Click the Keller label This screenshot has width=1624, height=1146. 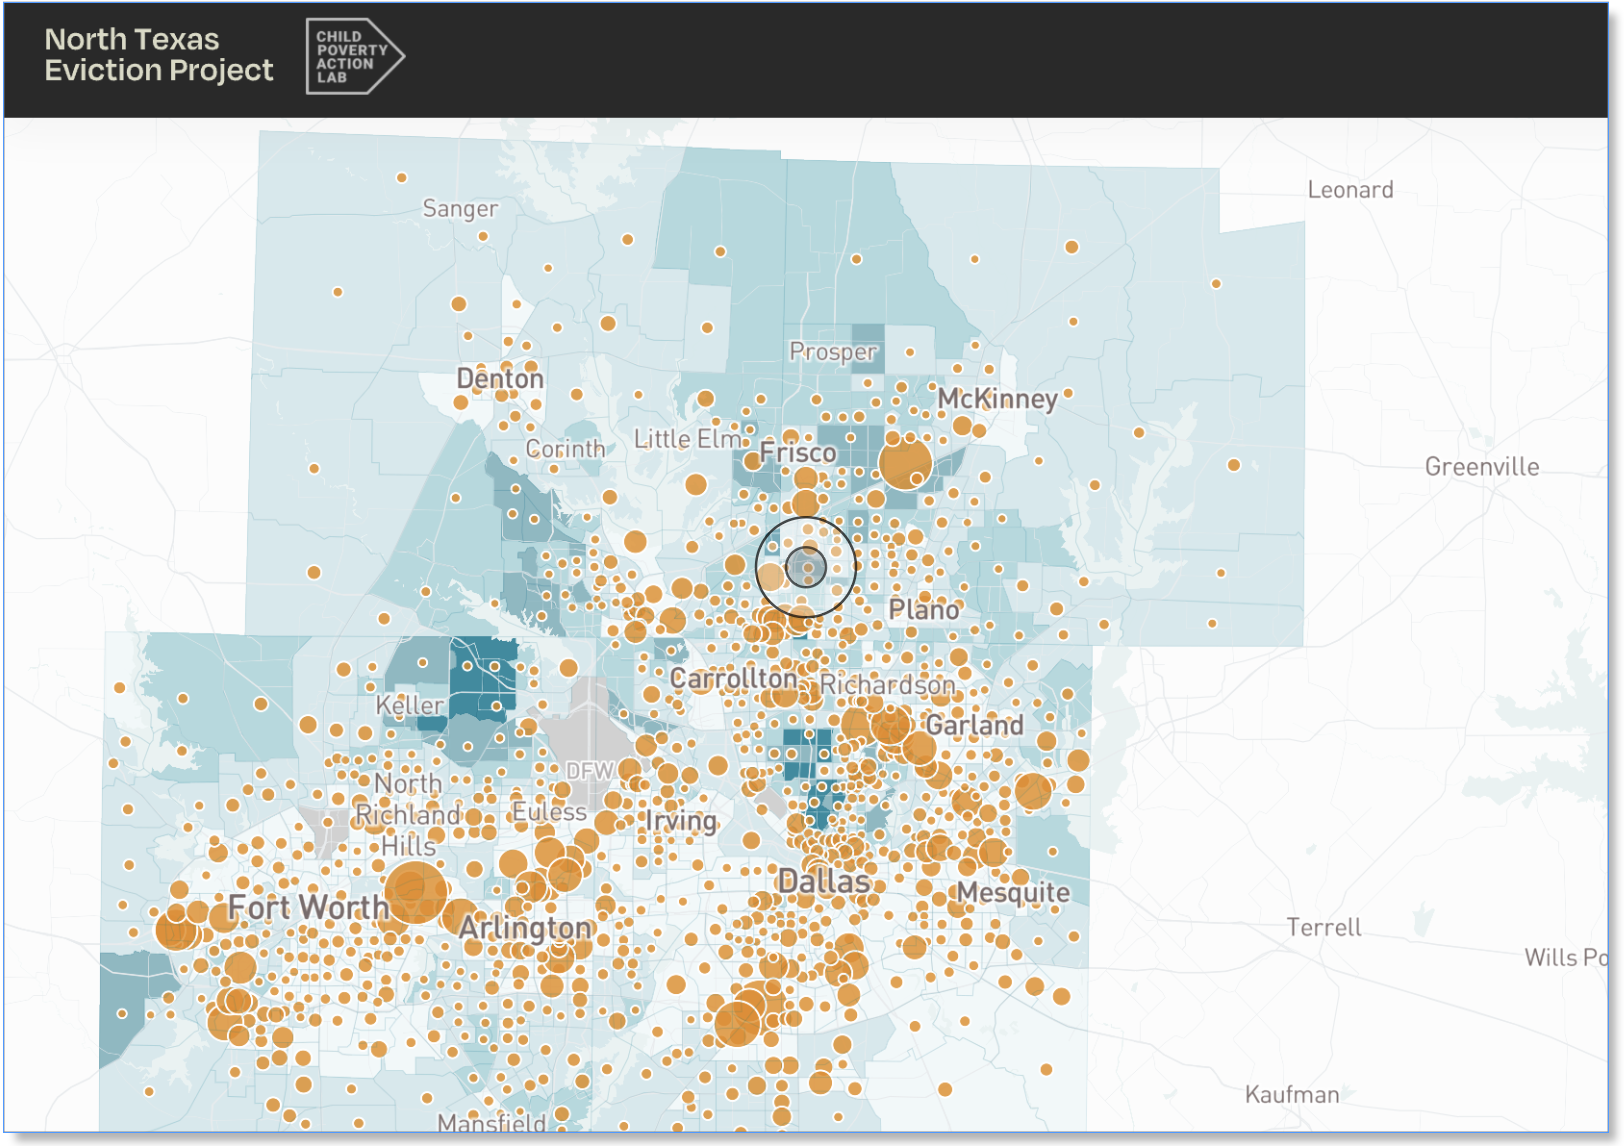(x=409, y=706)
